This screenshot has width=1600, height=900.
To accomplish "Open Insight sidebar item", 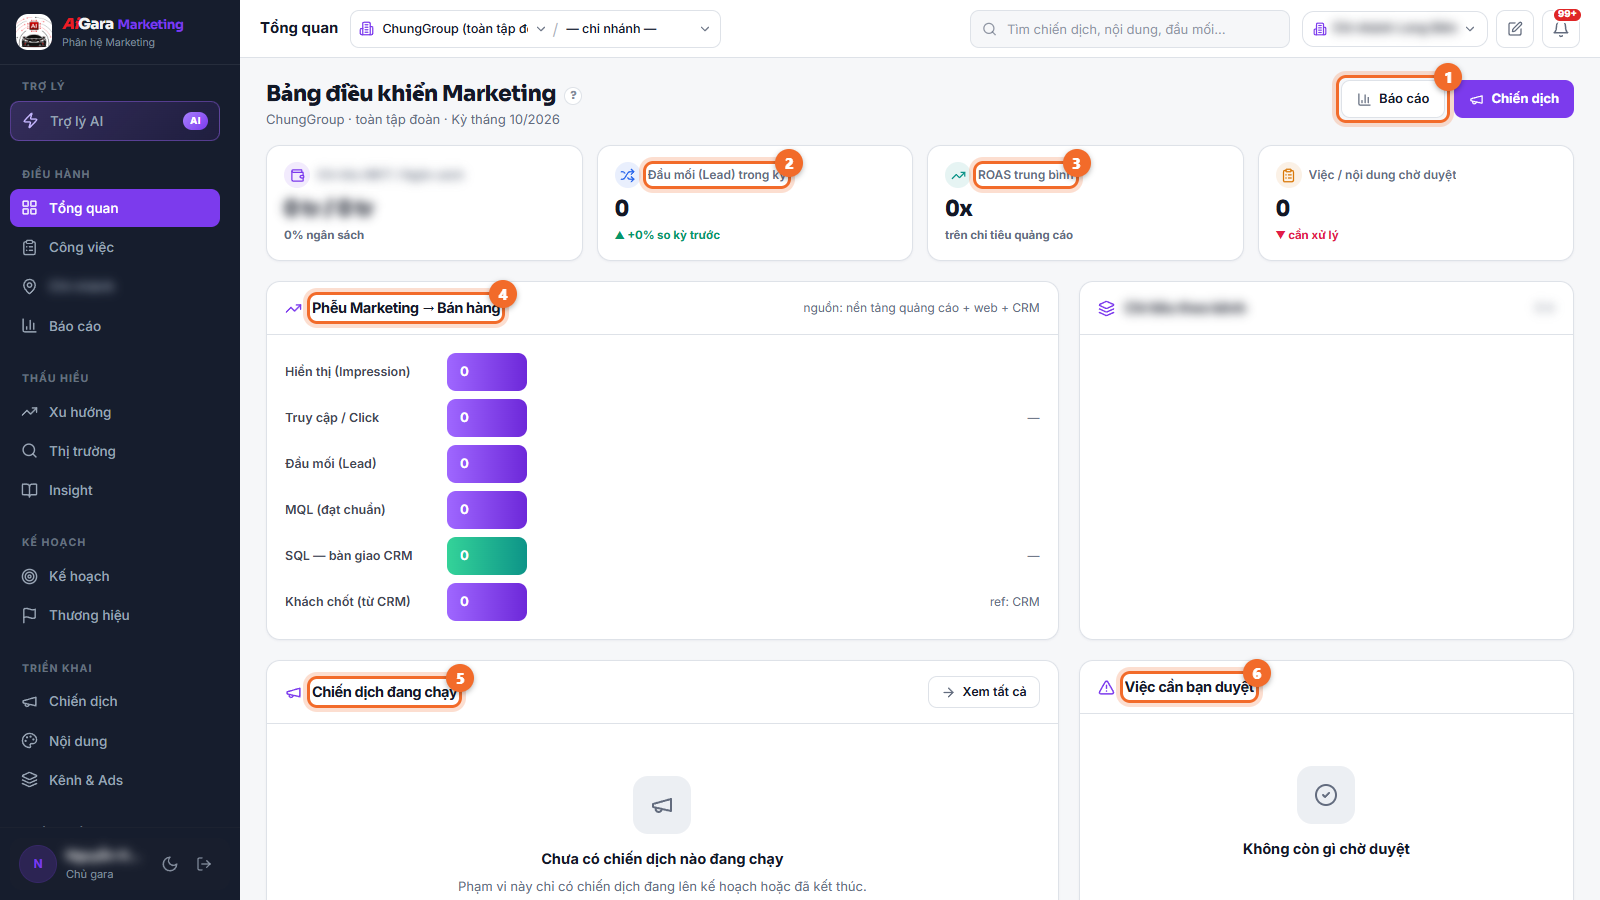I will click(115, 490).
